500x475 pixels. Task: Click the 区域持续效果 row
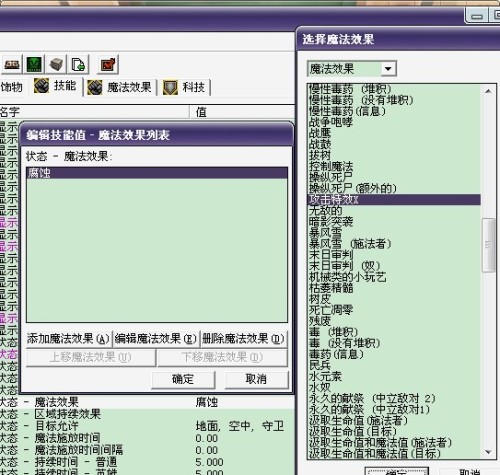point(147,414)
